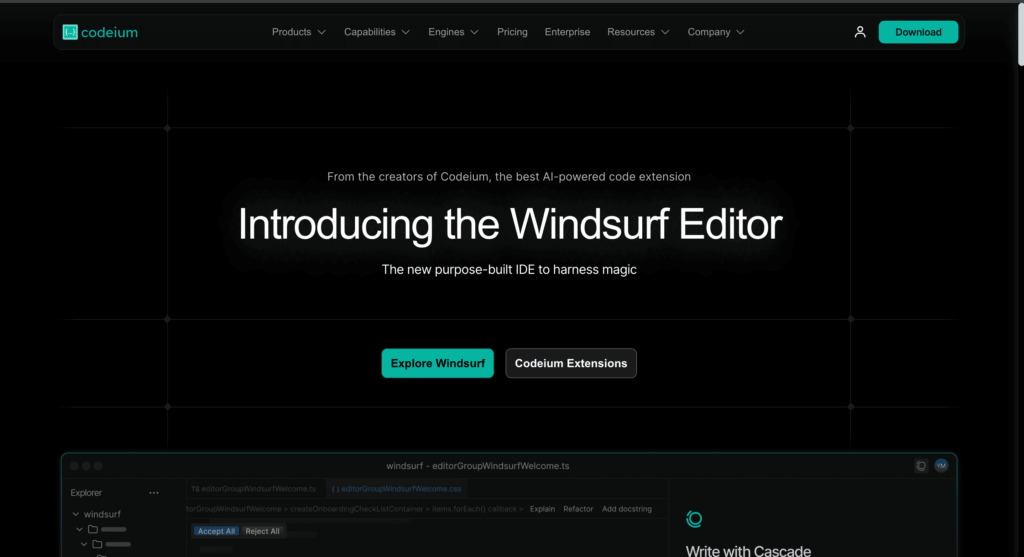
Task: Collapse the windsurf root folder tree
Action: pyautogui.click(x=75, y=514)
